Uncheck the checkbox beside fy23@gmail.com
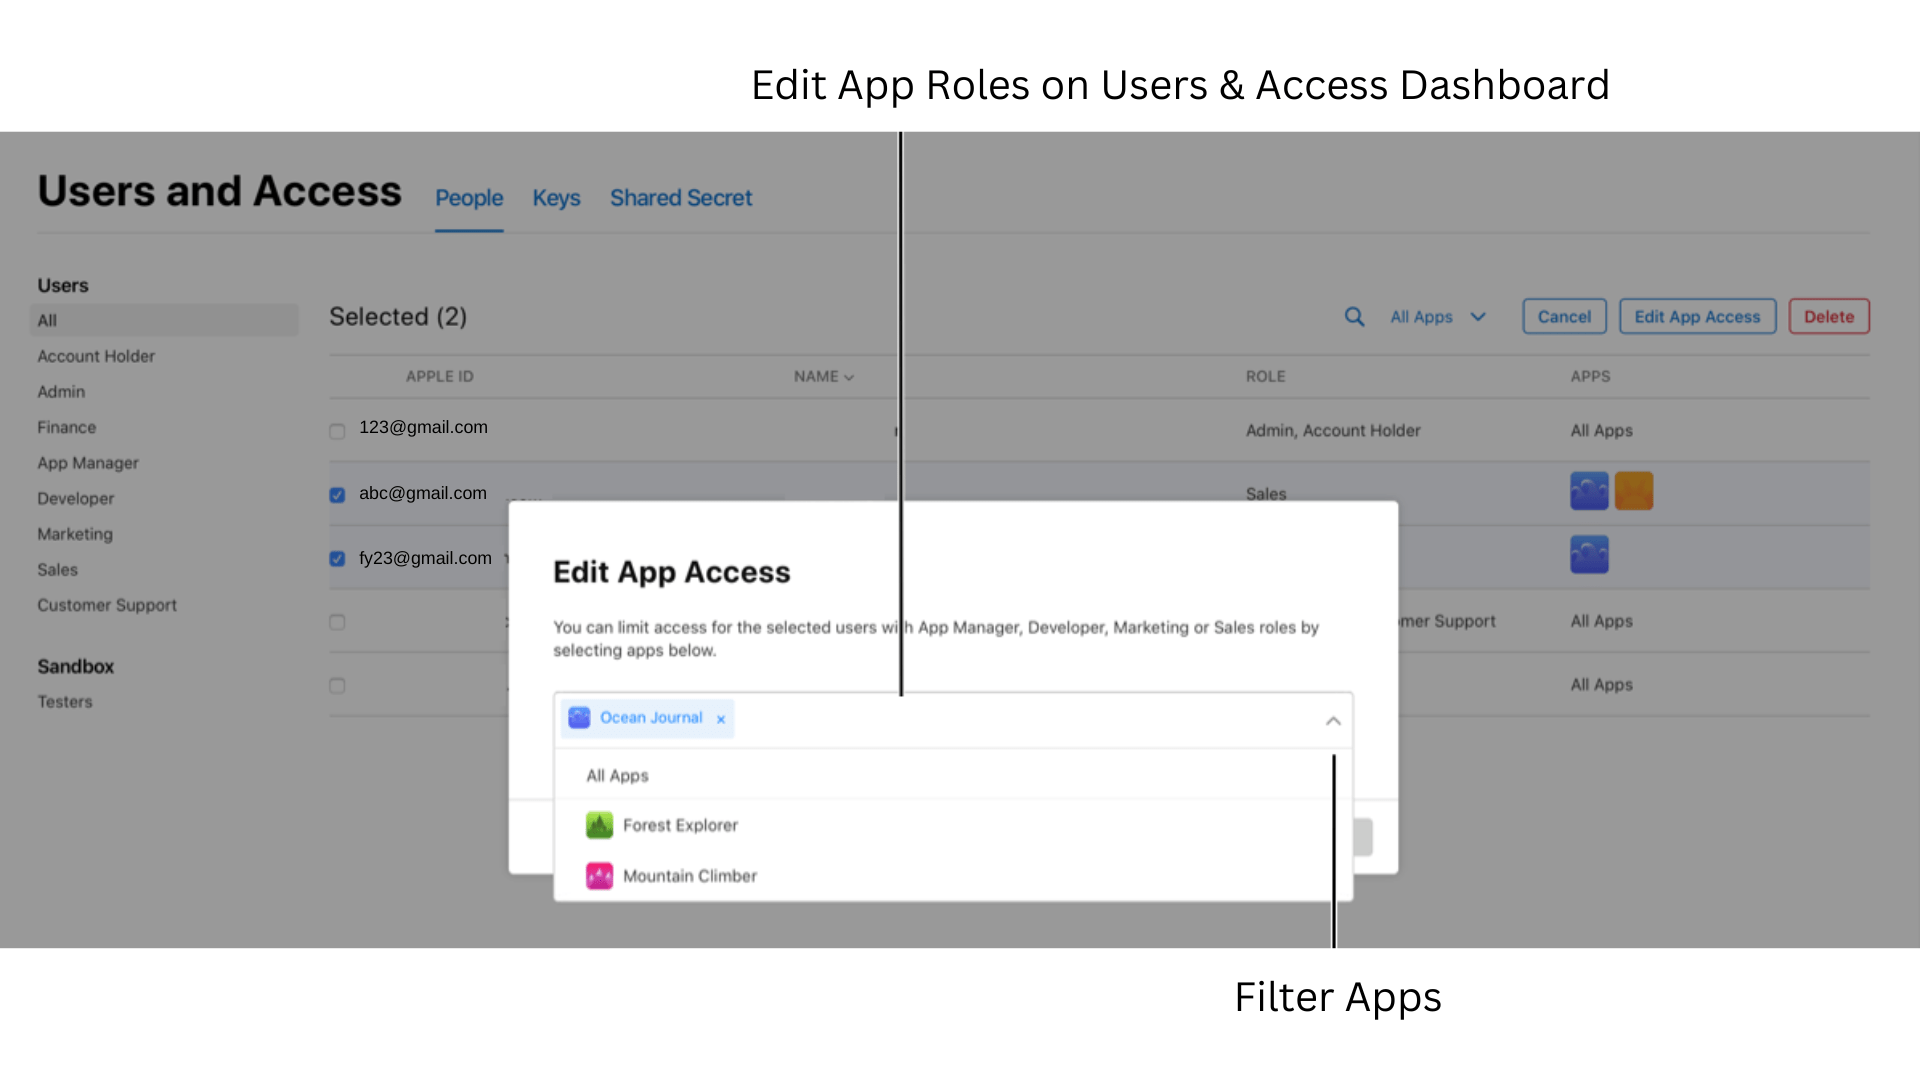1920x1080 pixels. pos(337,559)
